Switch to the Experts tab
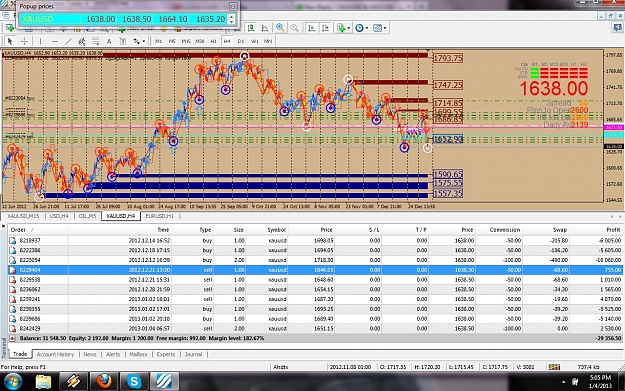 click(166, 354)
